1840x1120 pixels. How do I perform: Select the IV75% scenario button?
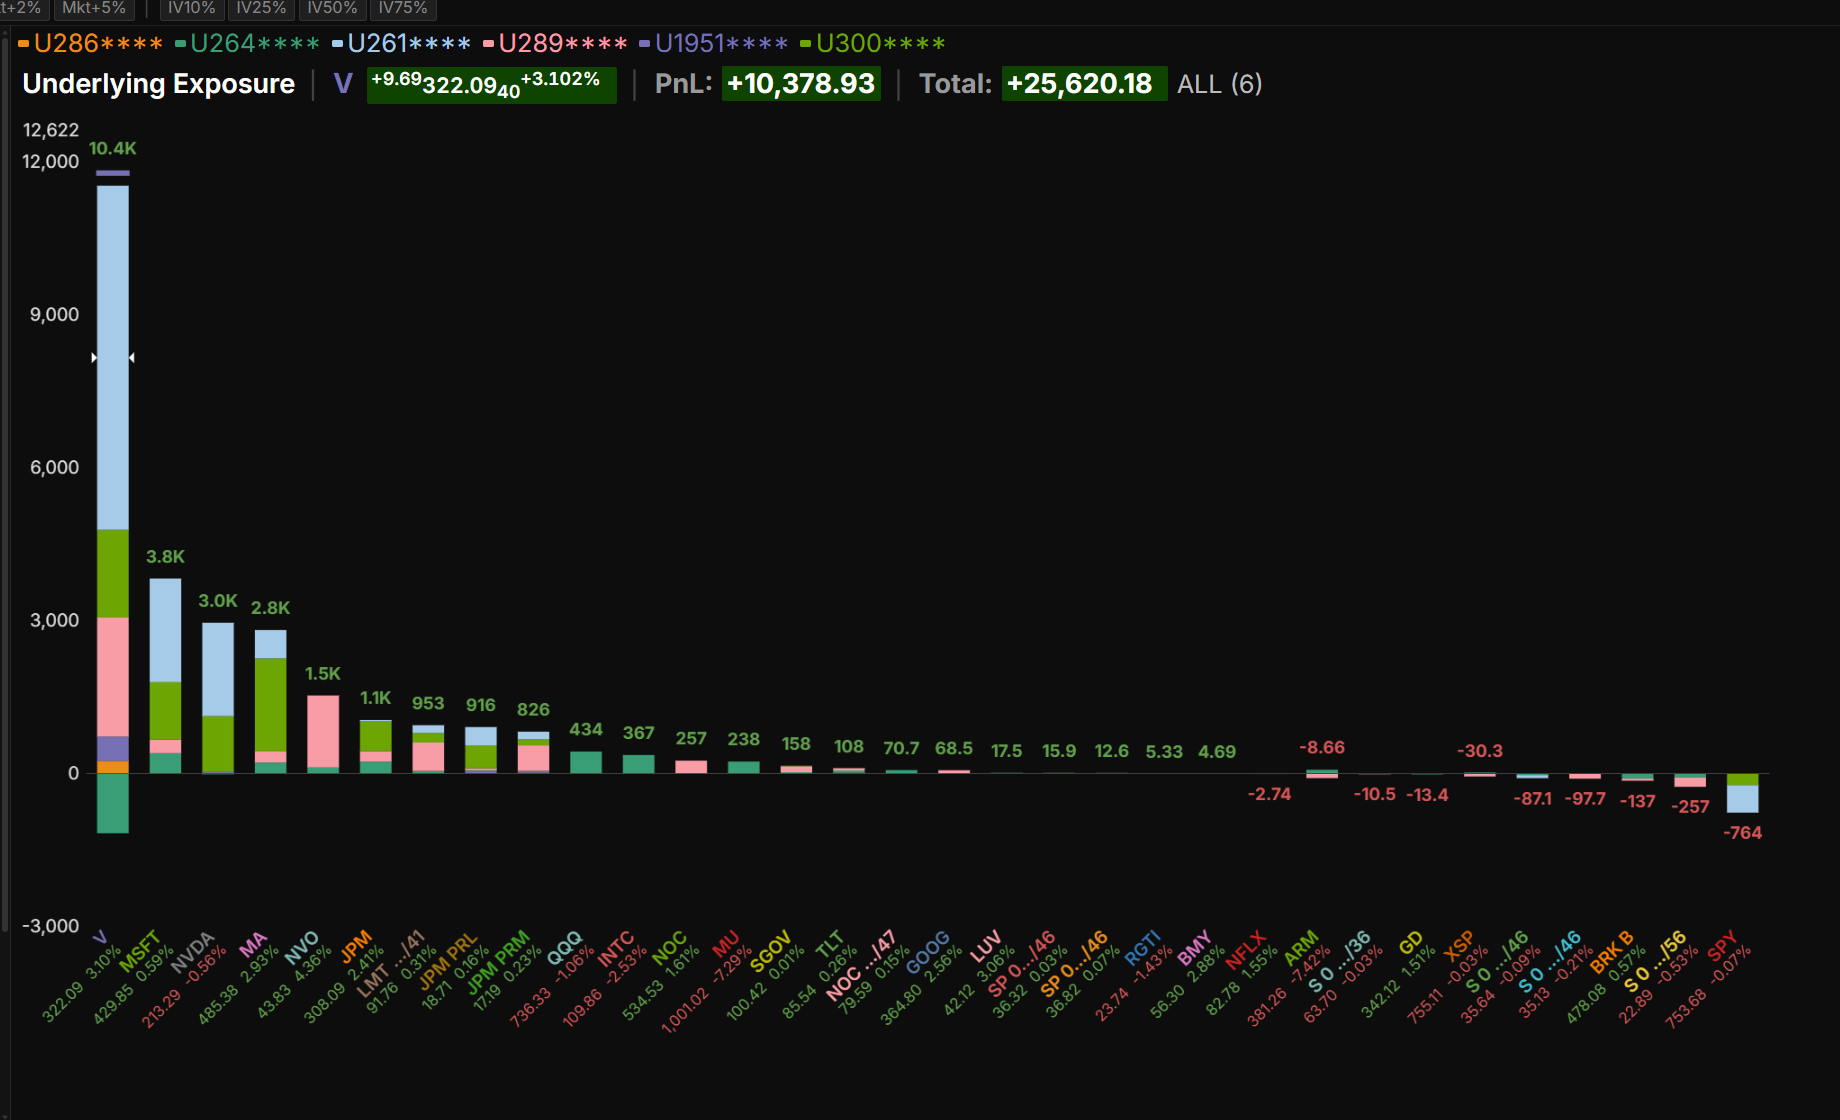tap(402, 8)
